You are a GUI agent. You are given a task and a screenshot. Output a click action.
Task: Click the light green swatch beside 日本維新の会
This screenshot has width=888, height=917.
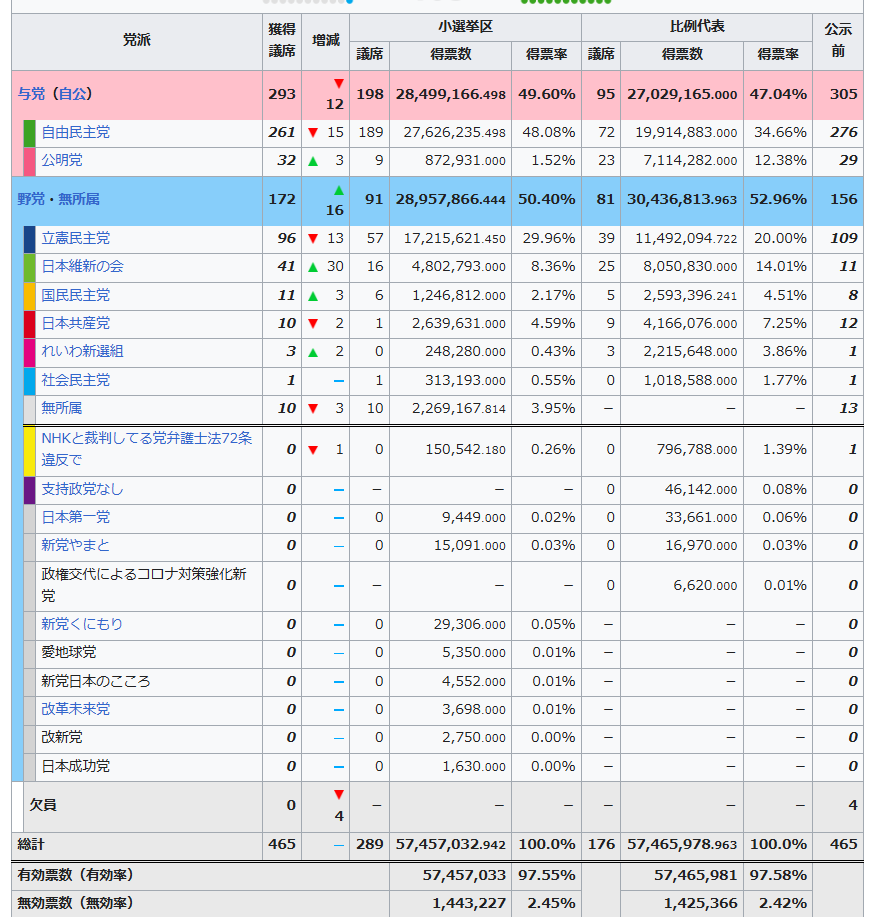coord(29,268)
